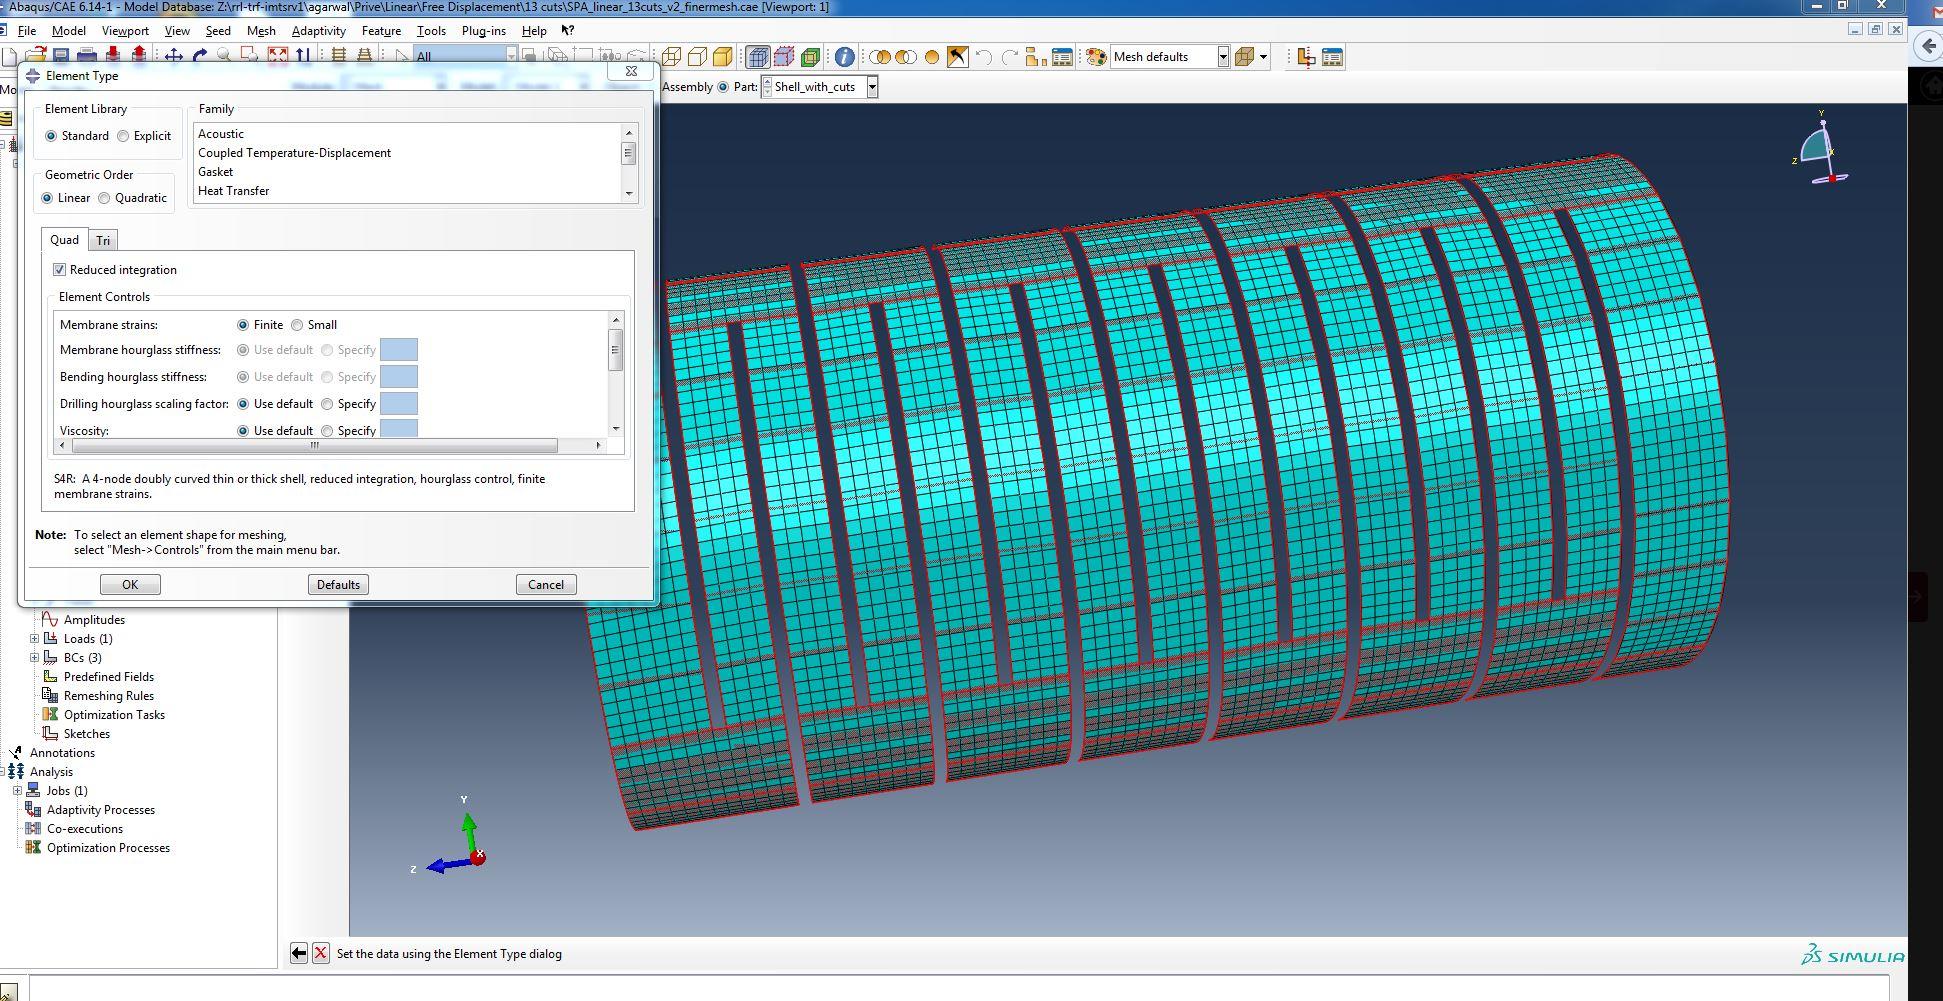This screenshot has height=1001, width=1943.
Task: Select Optimization Tasks in model tree
Action: 114,715
